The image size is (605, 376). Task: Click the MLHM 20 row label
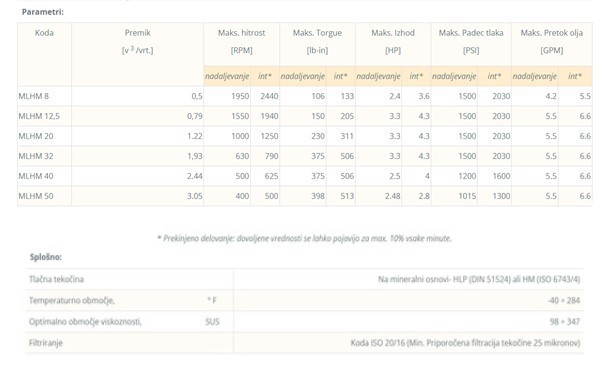(x=36, y=136)
